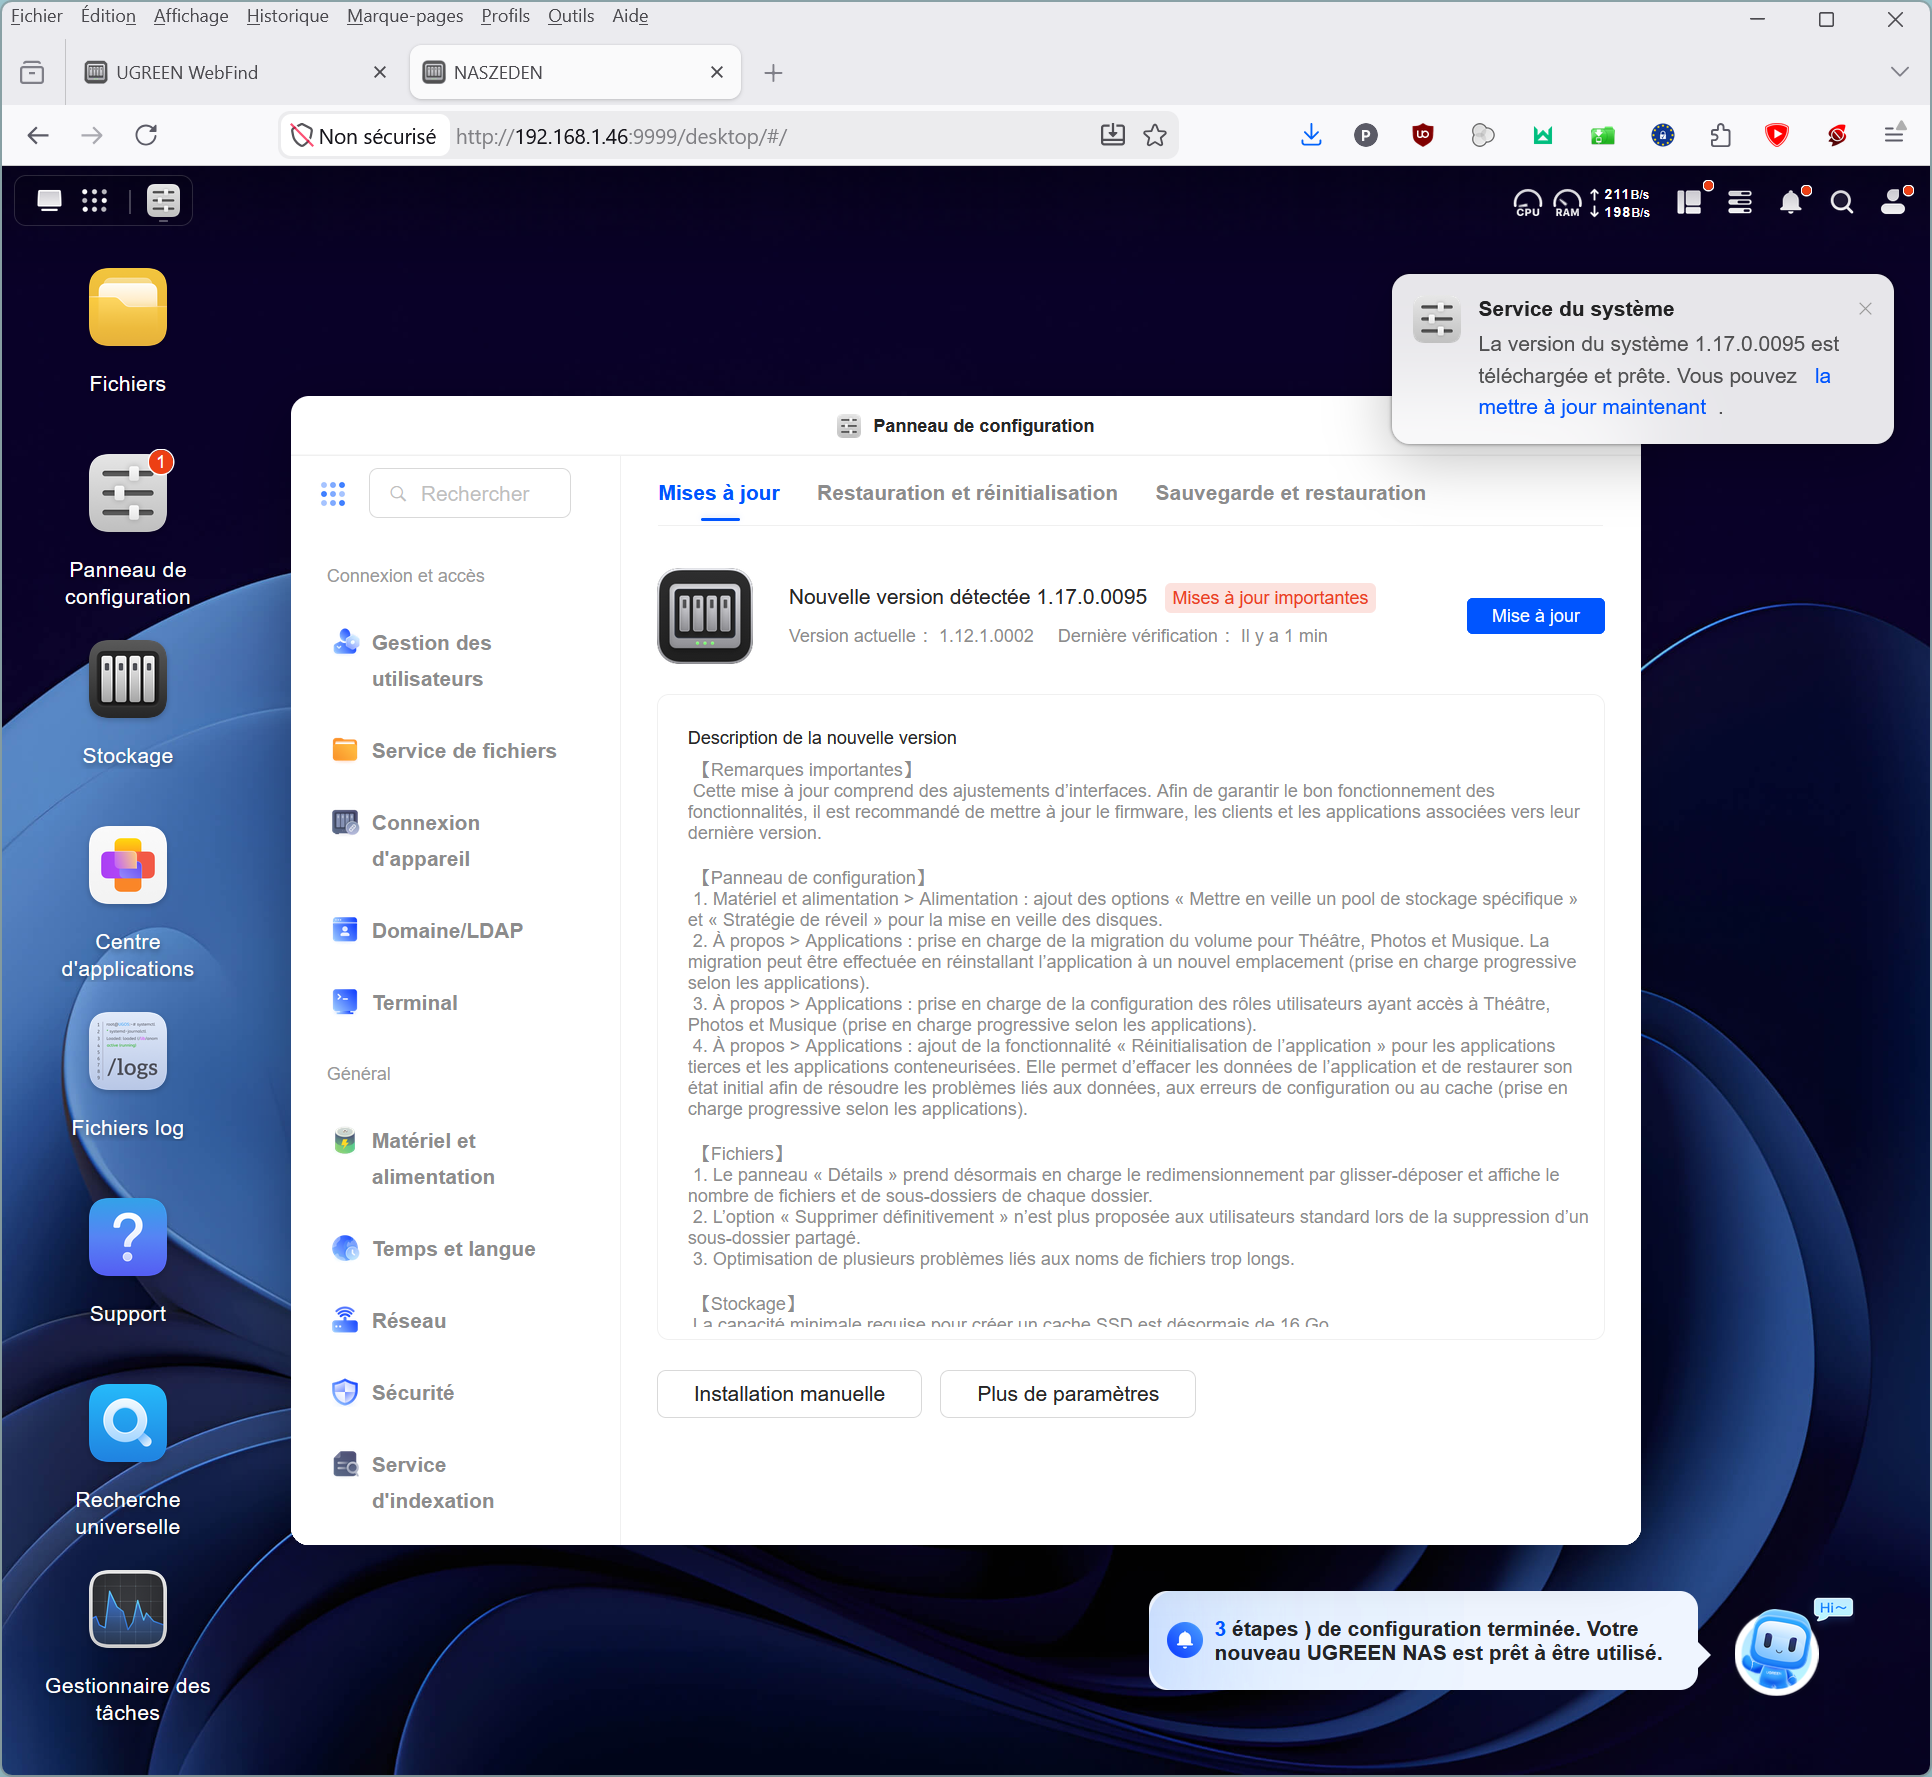This screenshot has width=1932, height=1777.
Task: Open user account menu icon
Action: [x=1893, y=202]
